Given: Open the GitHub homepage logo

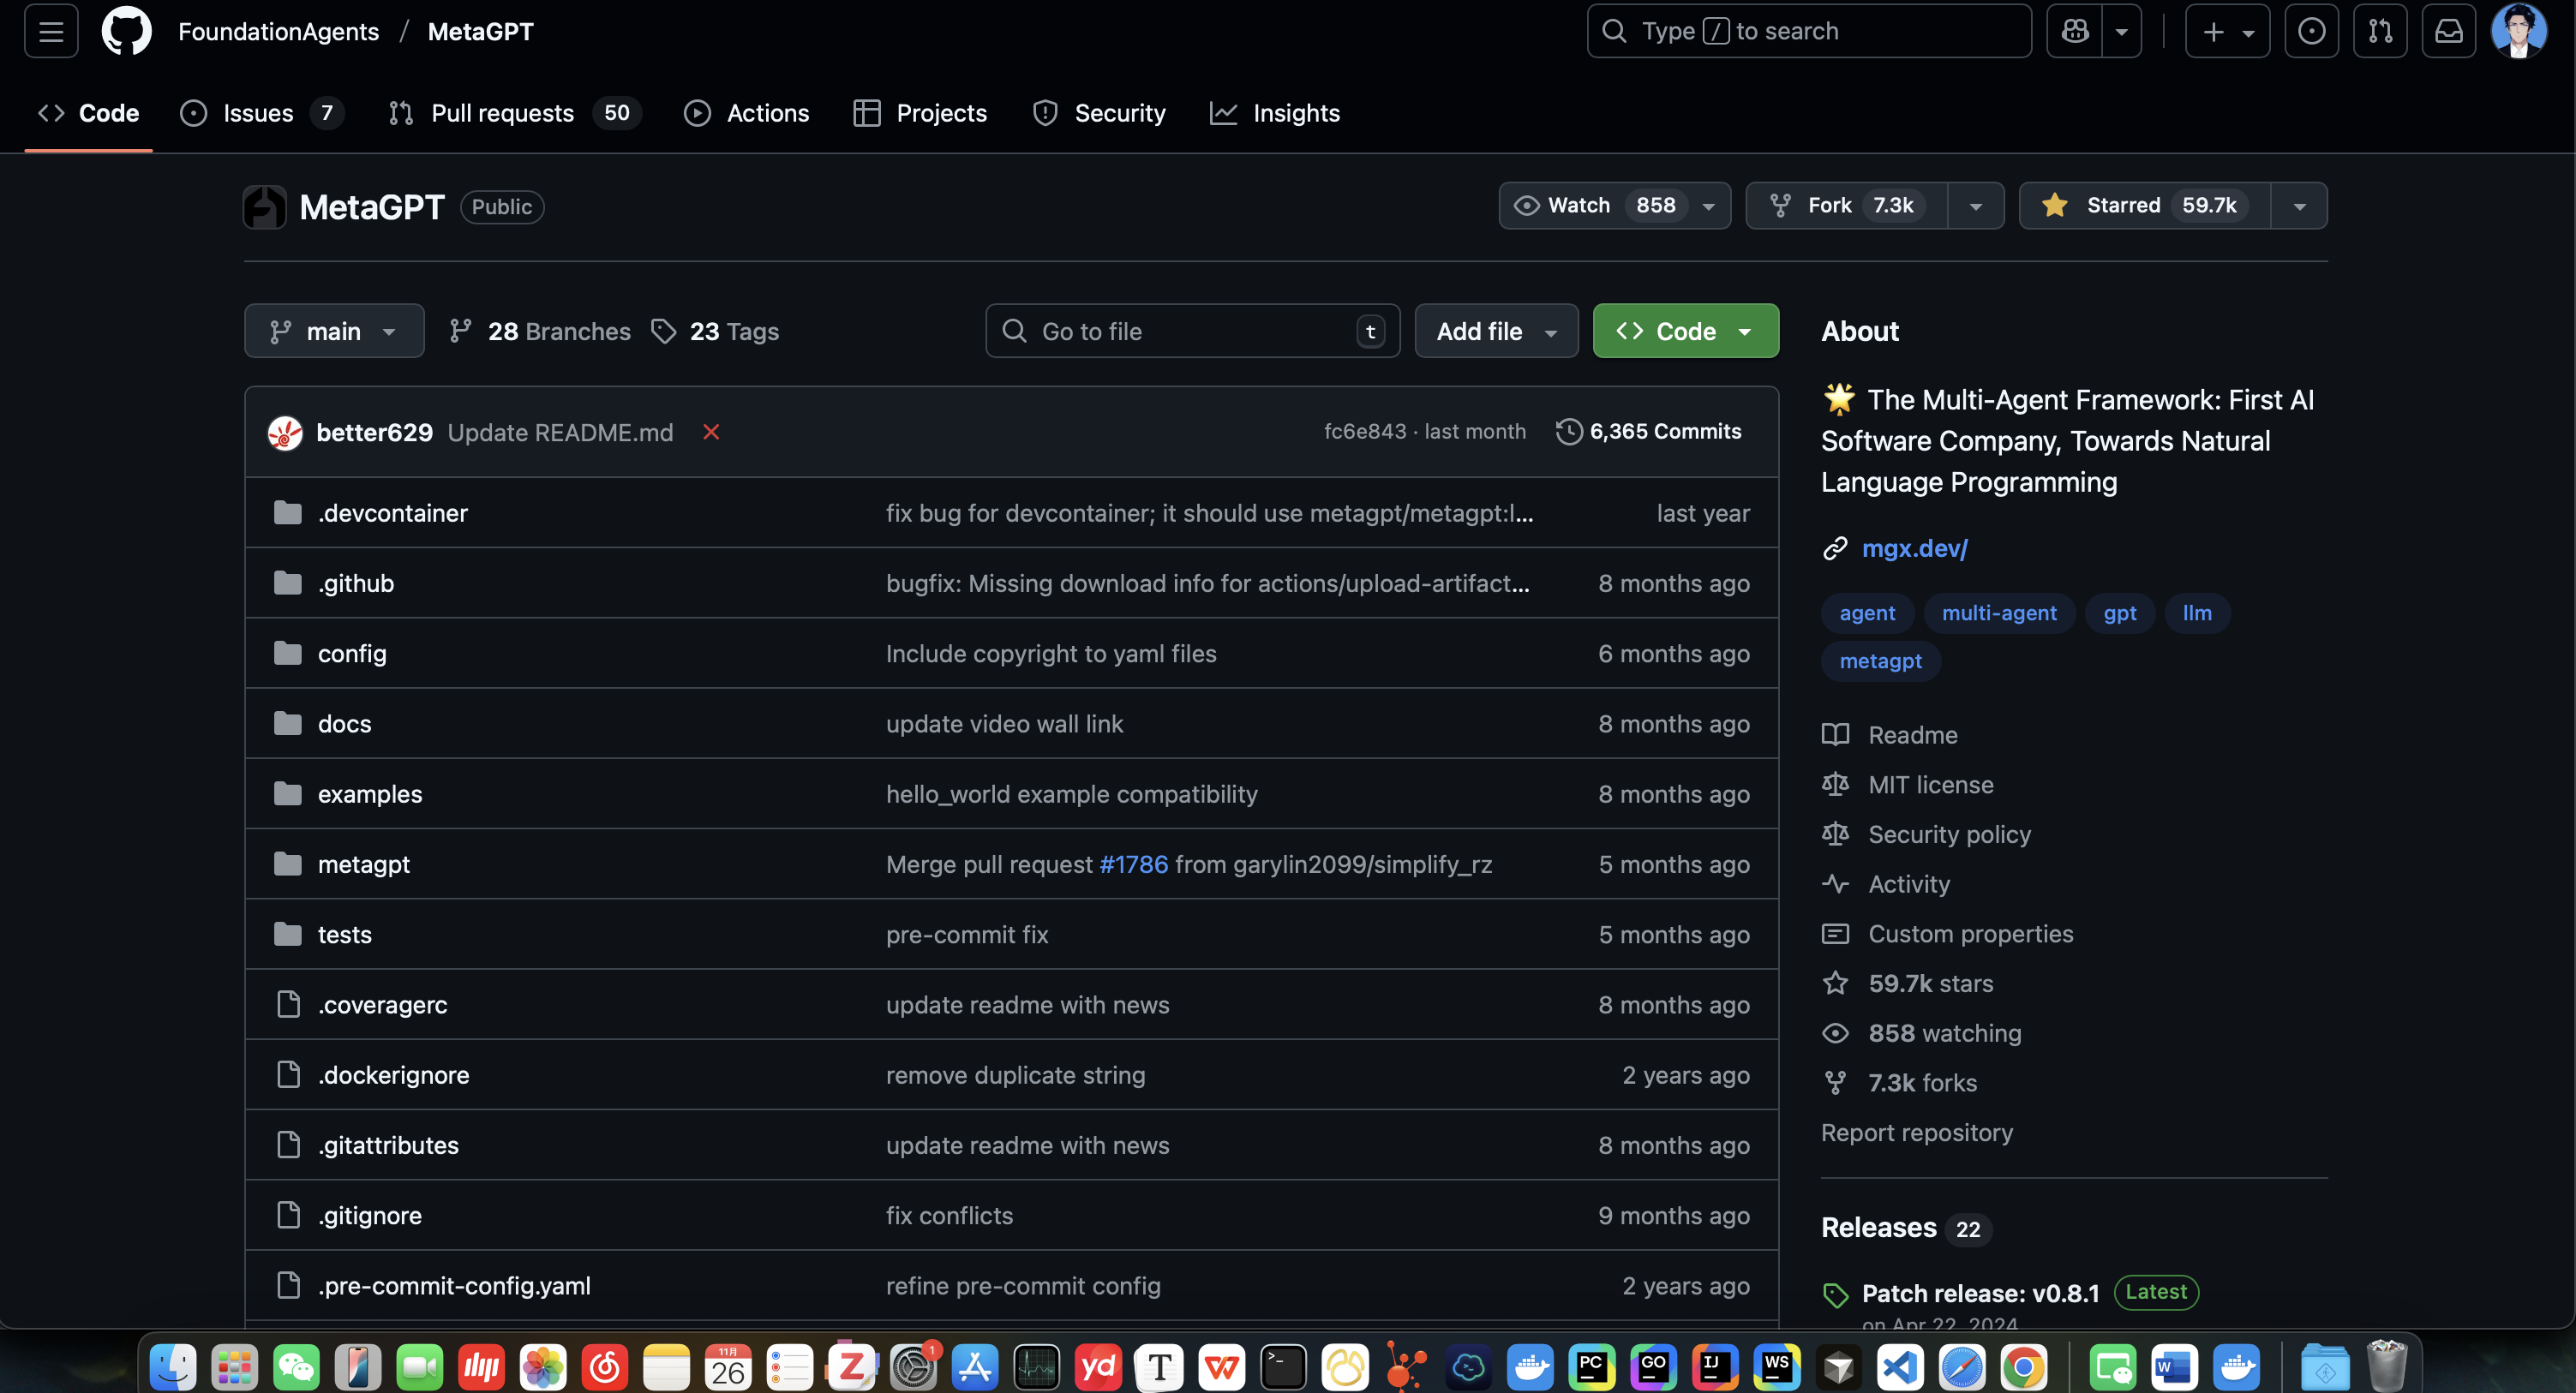Looking at the screenshot, I should click(x=126, y=31).
